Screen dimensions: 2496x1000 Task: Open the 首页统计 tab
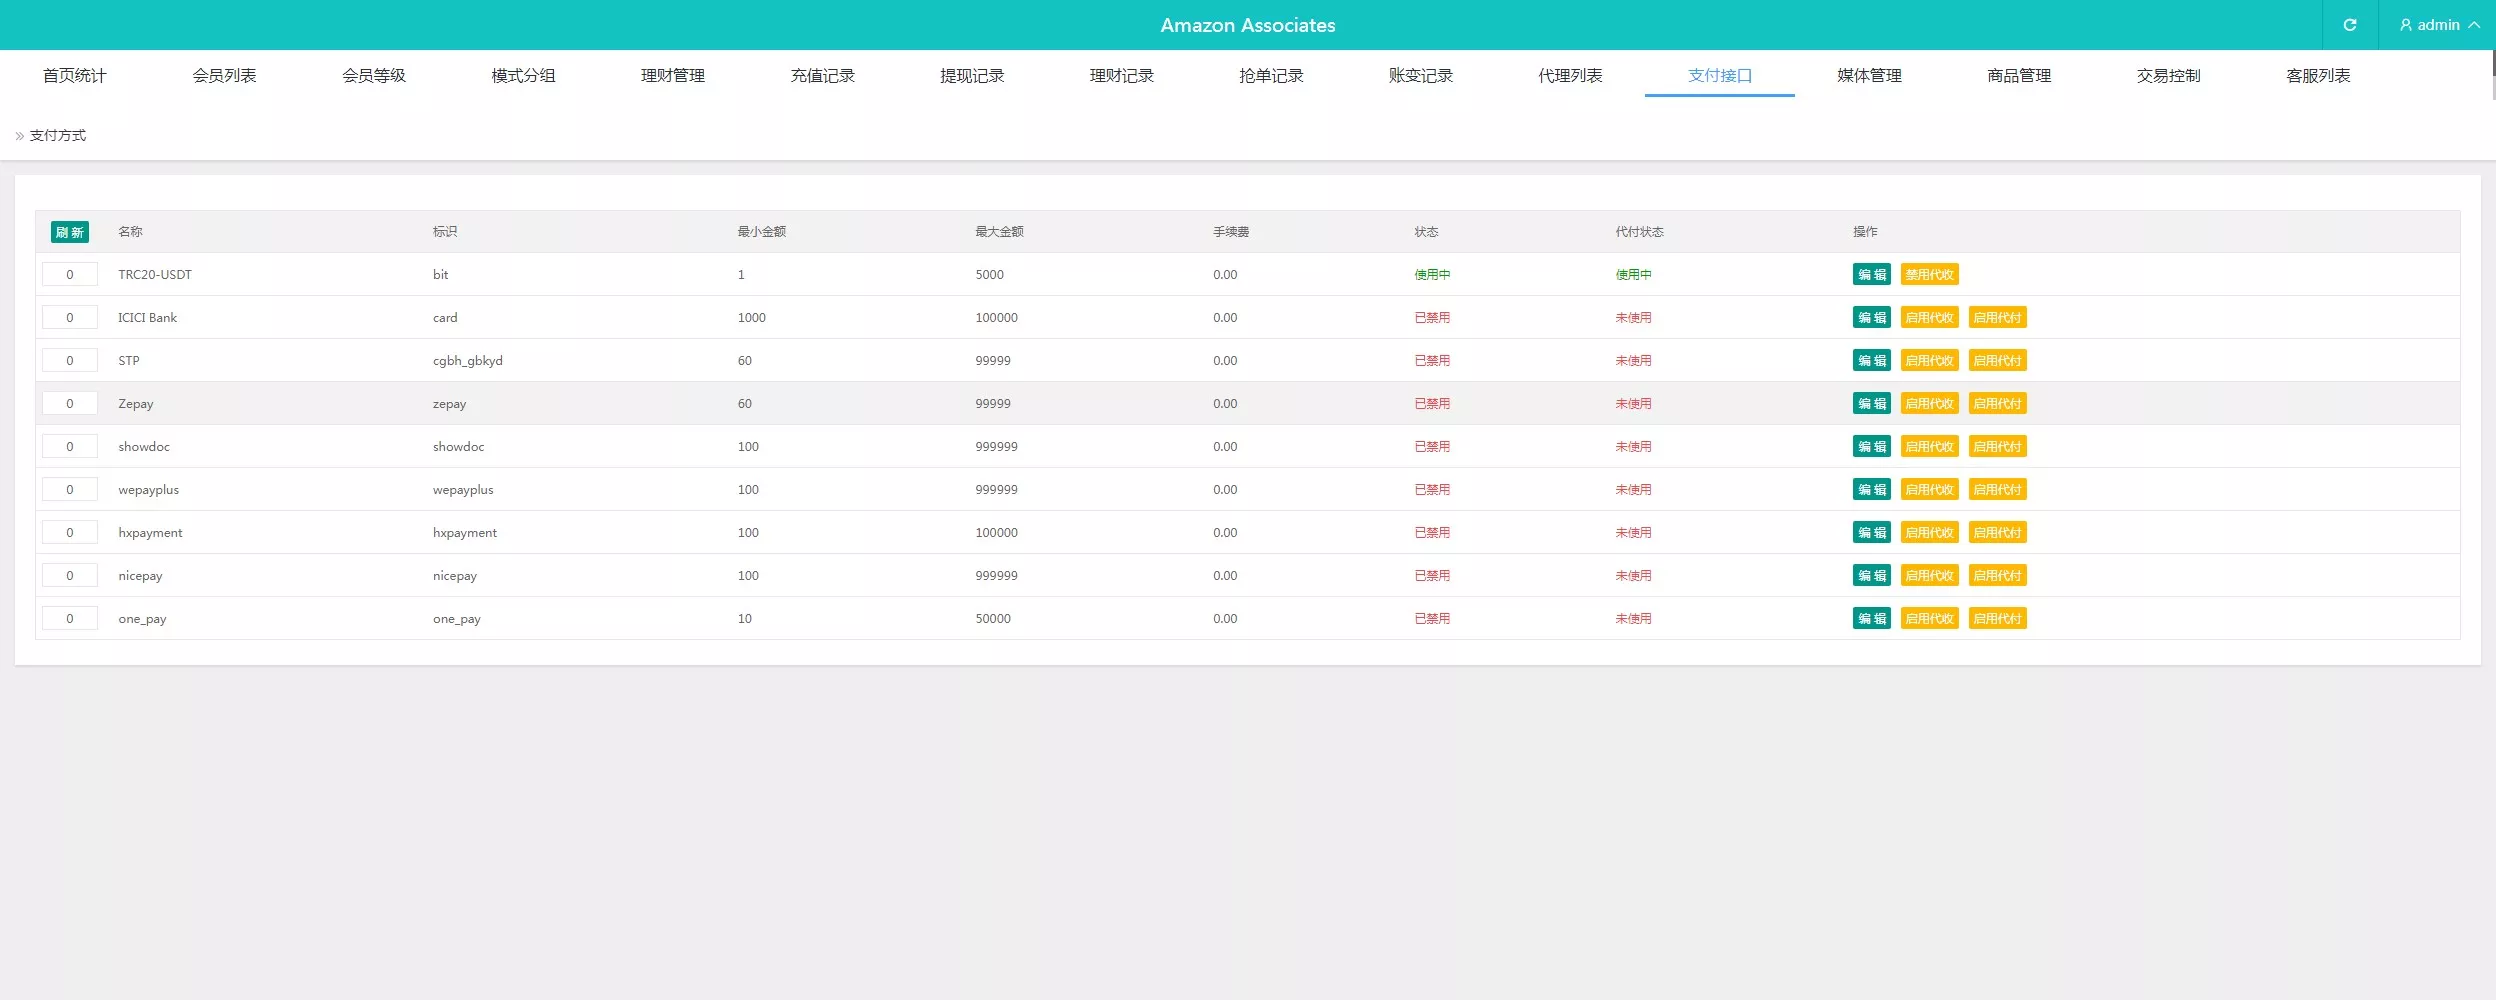click(x=74, y=76)
